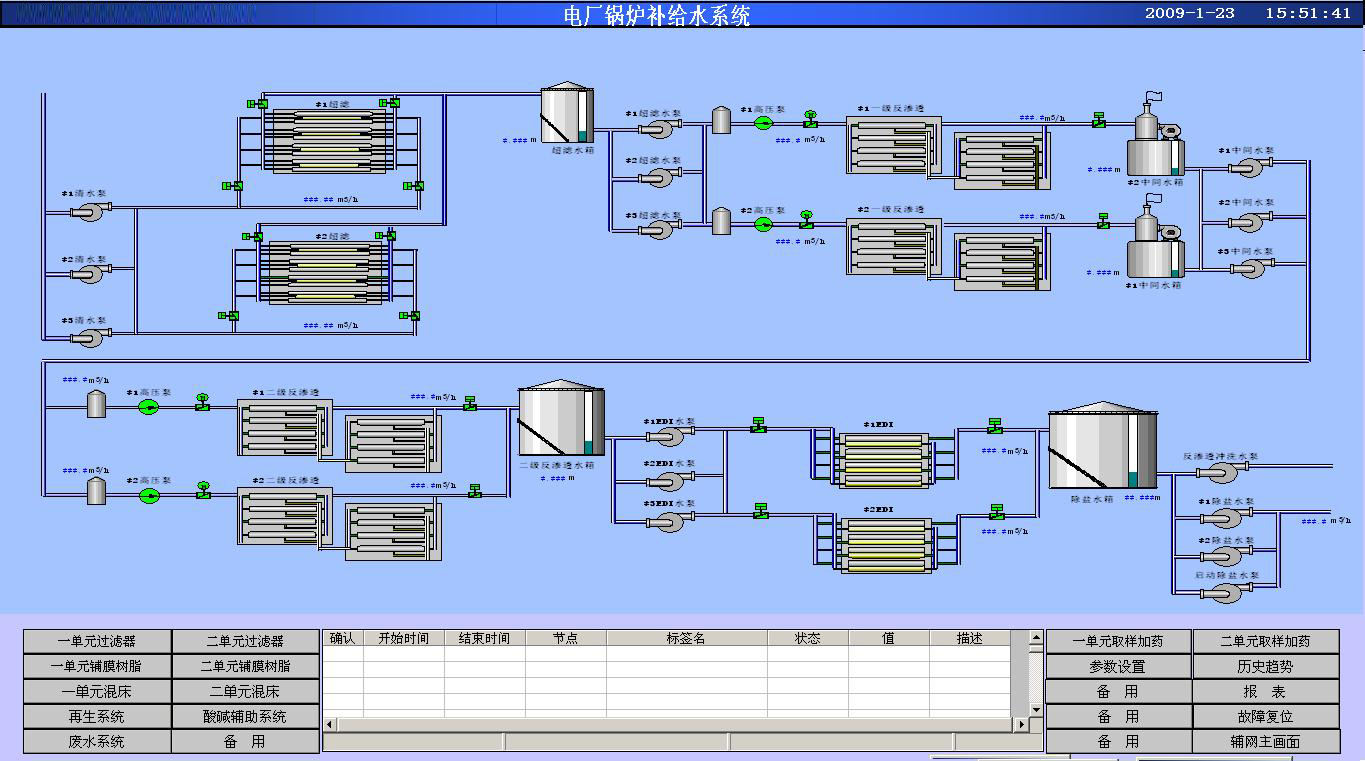Open the 再生系统 screen
The image size is (1365, 761).
click(x=97, y=716)
